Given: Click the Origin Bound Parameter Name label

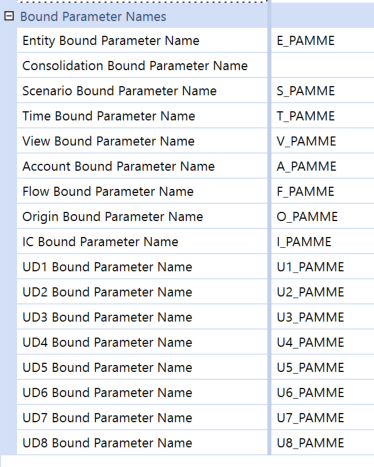Looking at the screenshot, I should point(113,217).
